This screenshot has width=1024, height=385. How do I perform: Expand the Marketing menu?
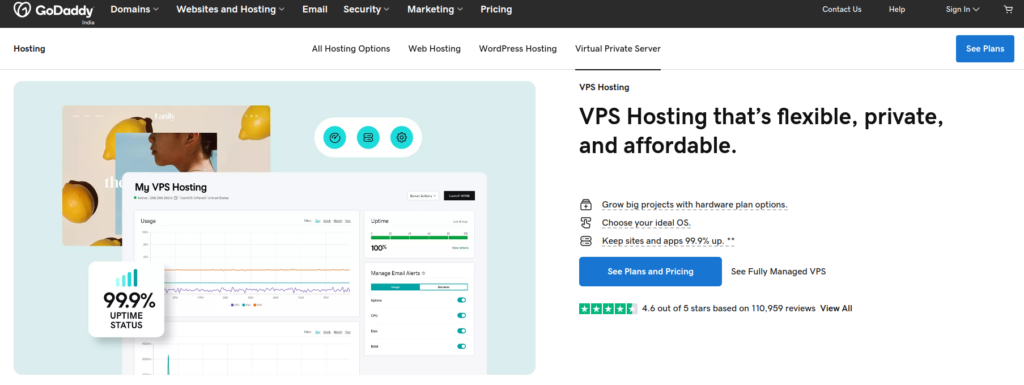pyautogui.click(x=435, y=10)
